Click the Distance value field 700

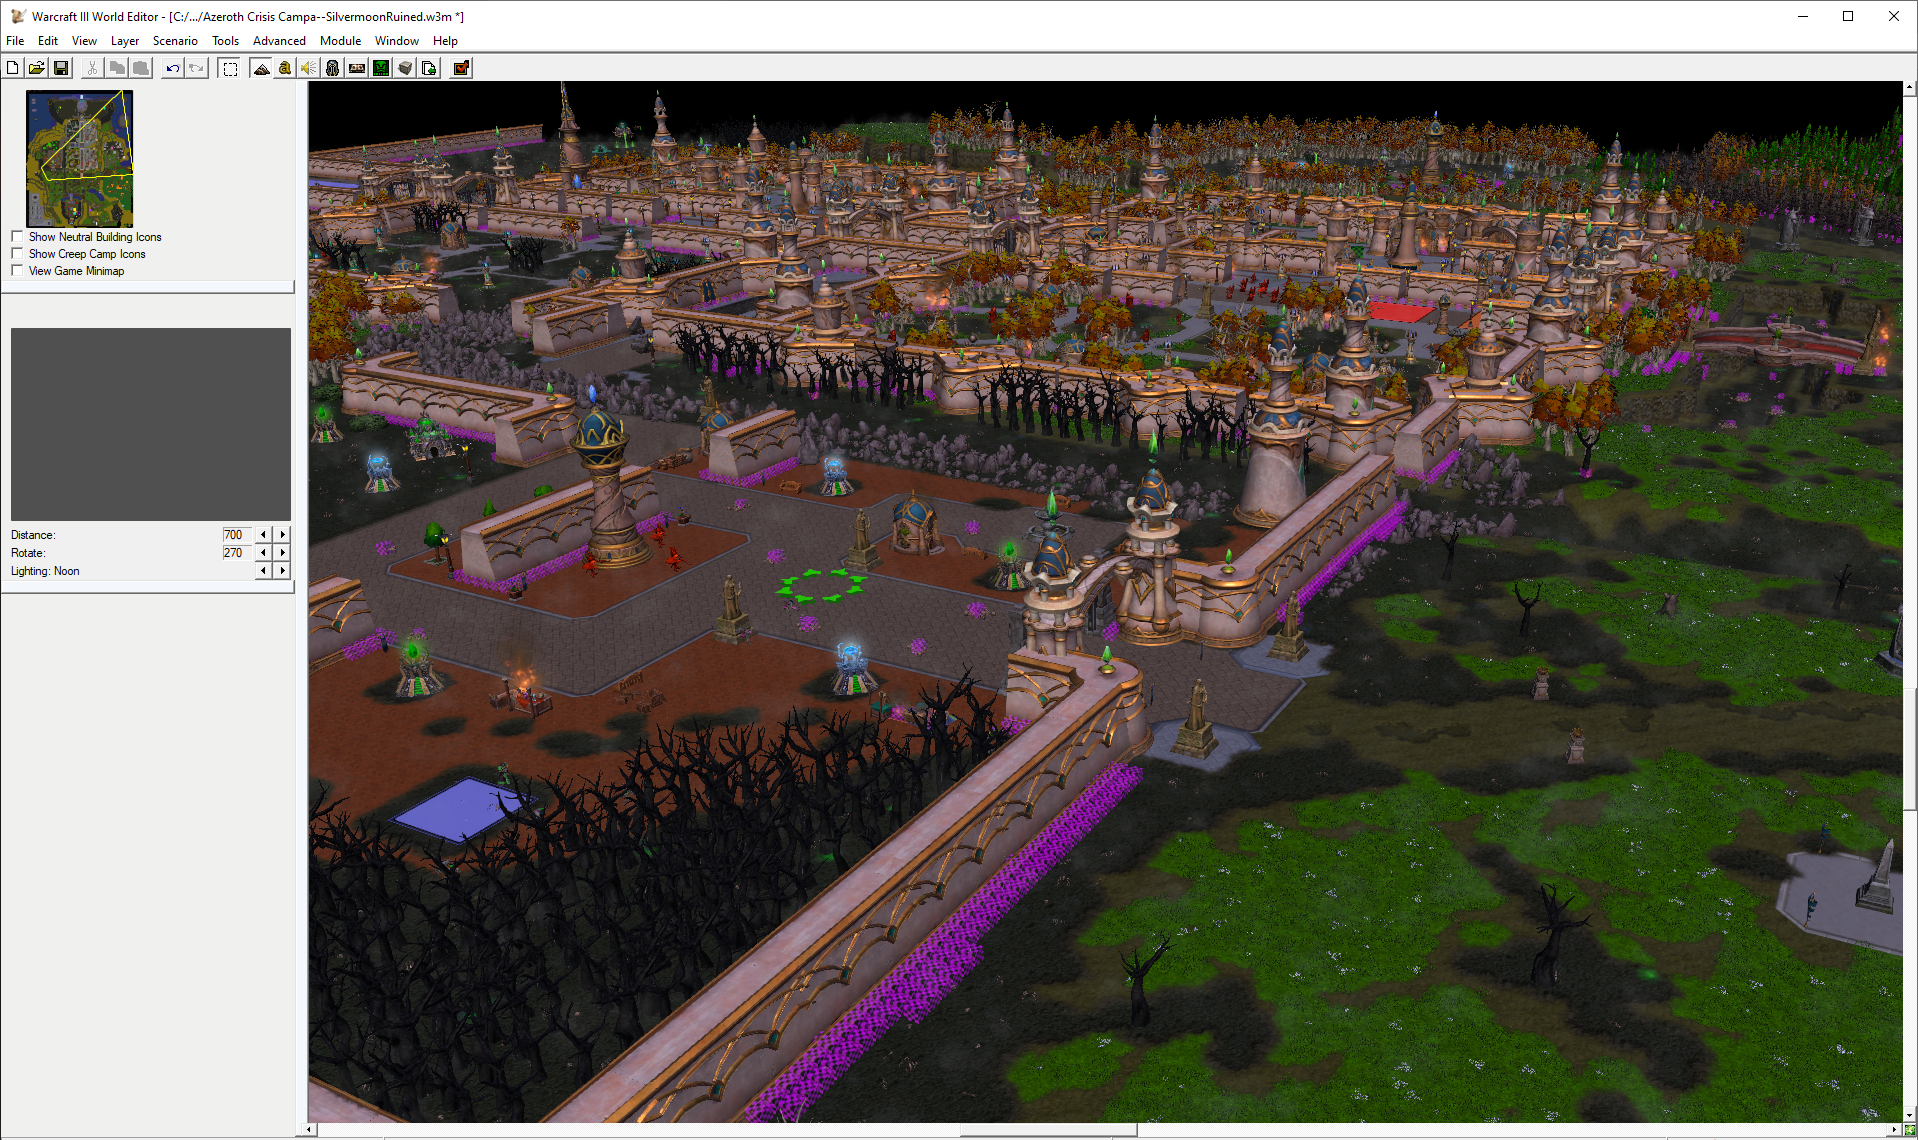[x=237, y=535]
